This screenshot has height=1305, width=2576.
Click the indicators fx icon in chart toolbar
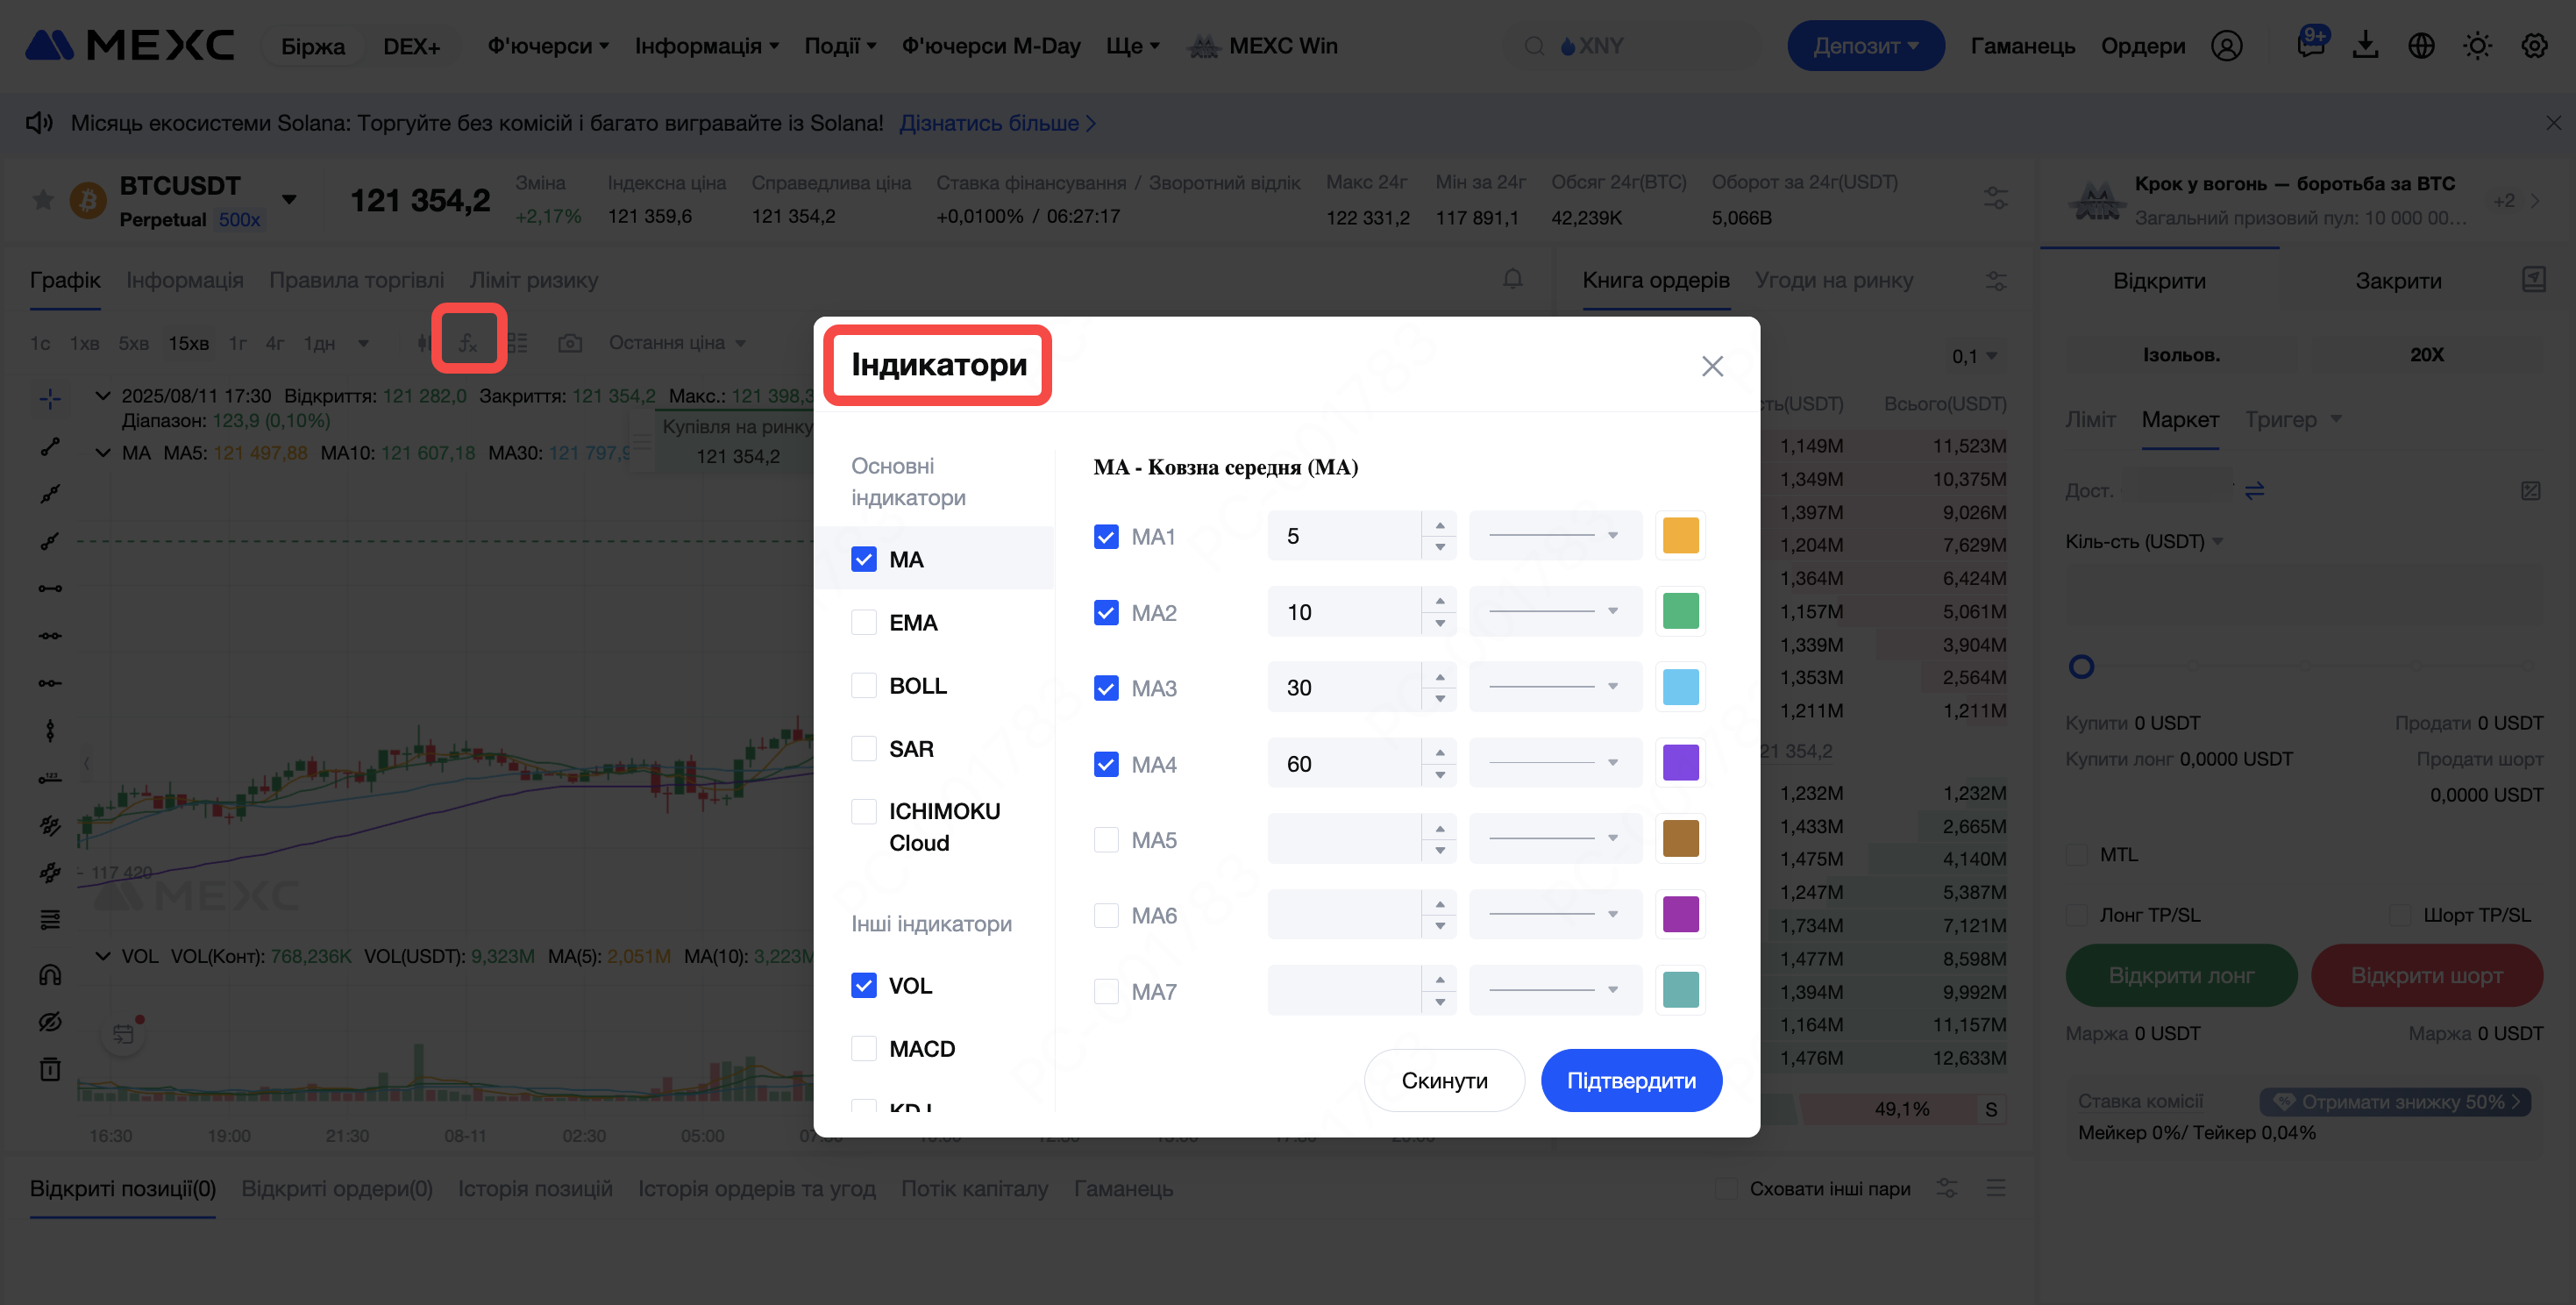coord(468,342)
